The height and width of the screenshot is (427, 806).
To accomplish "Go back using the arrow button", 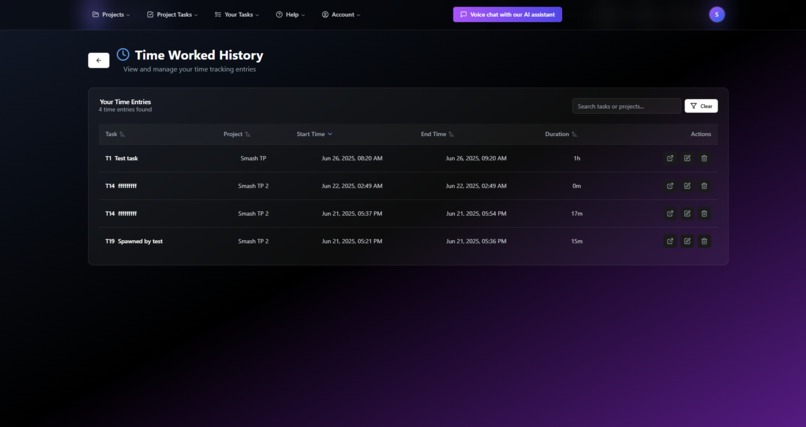I will (99, 60).
